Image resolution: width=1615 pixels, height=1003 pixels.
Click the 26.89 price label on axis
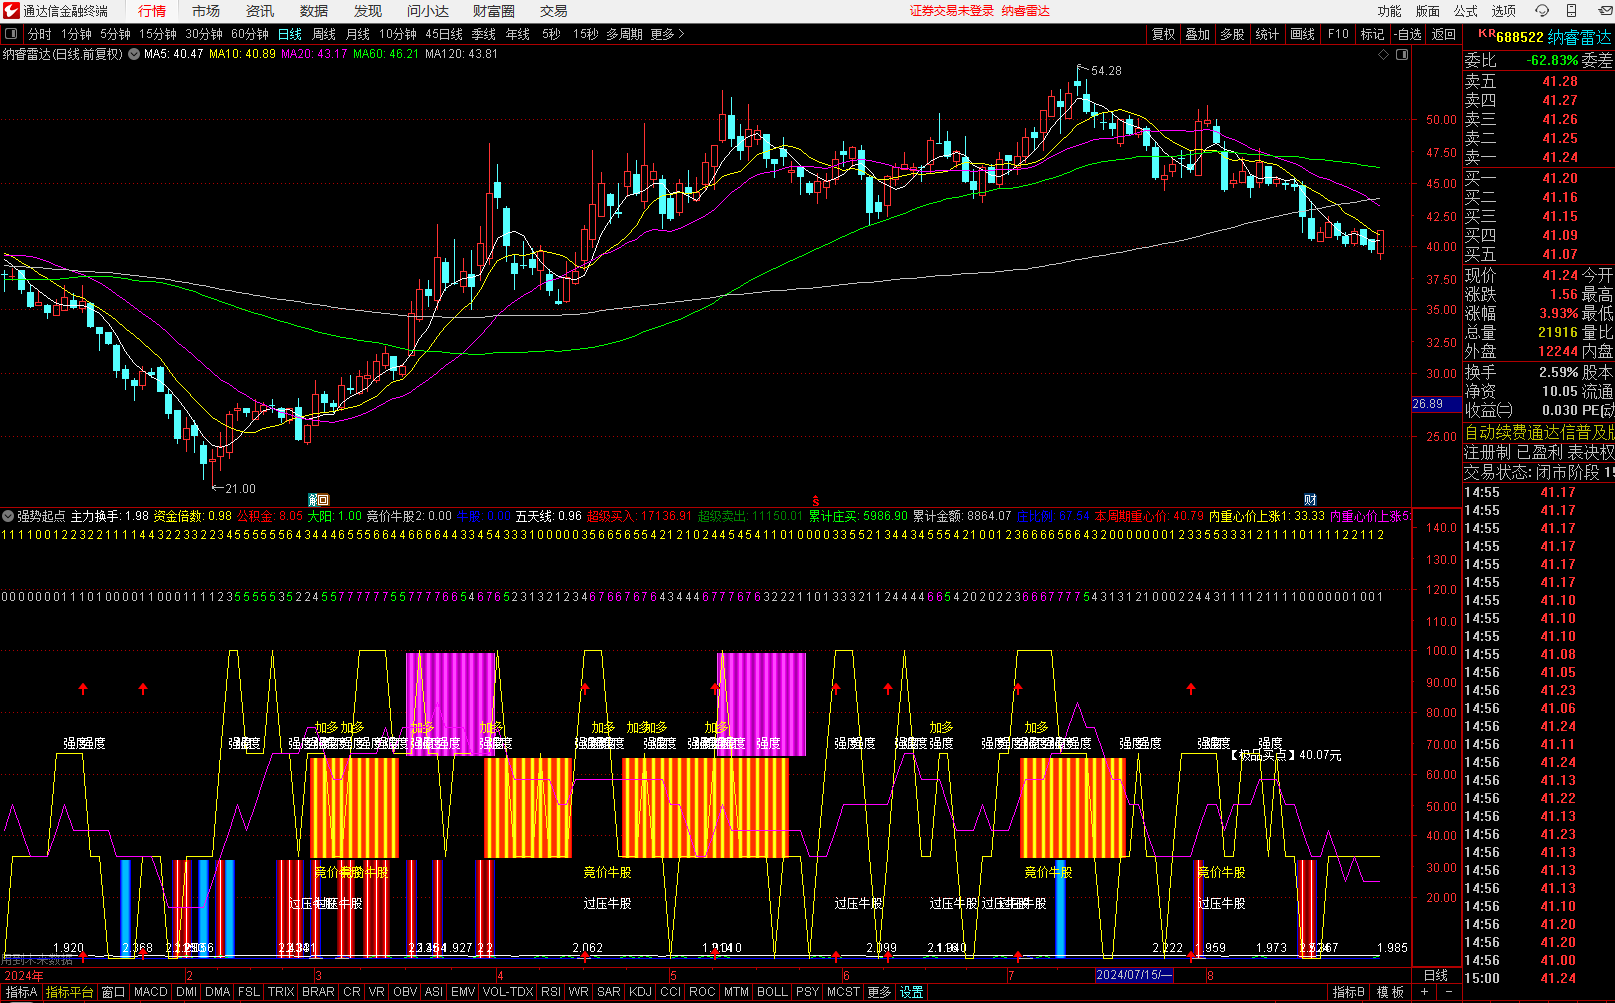[1436, 404]
